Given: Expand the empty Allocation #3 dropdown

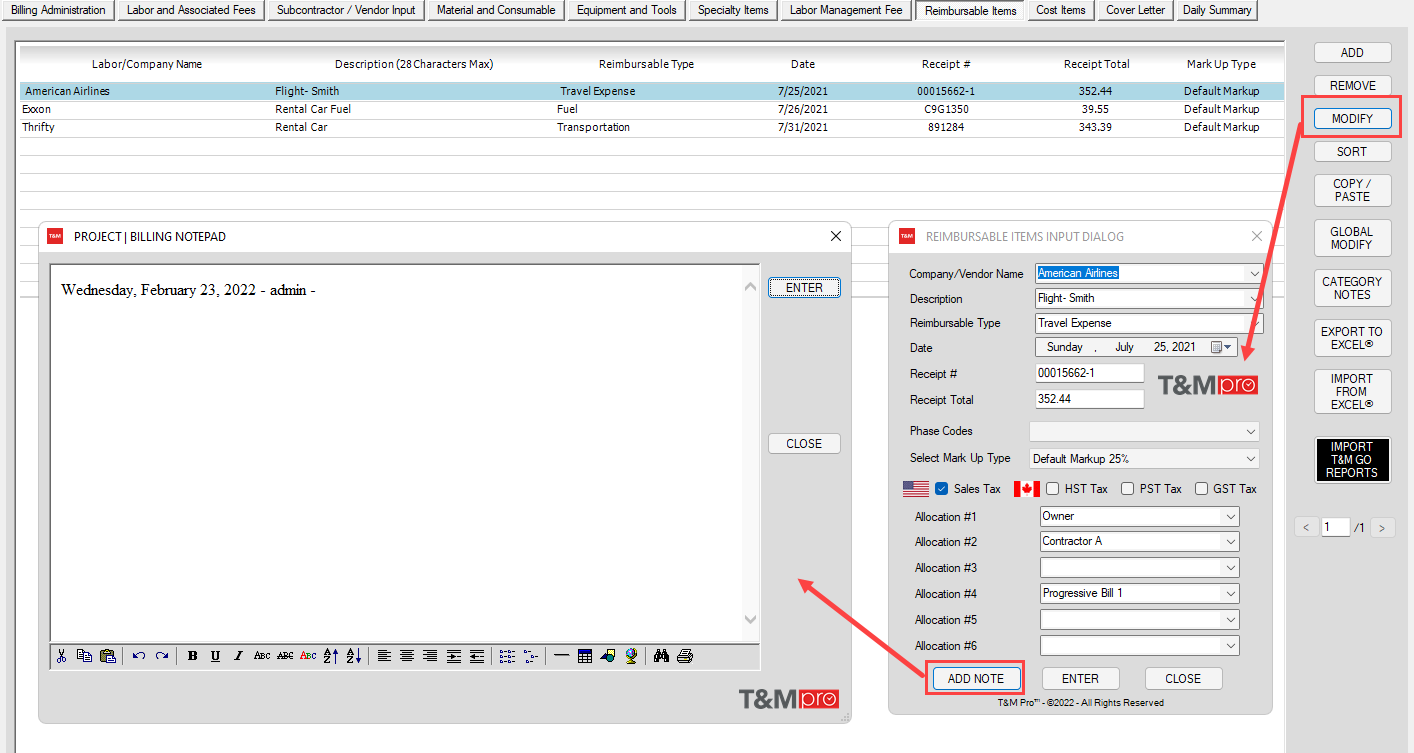Looking at the screenshot, I should point(1230,567).
